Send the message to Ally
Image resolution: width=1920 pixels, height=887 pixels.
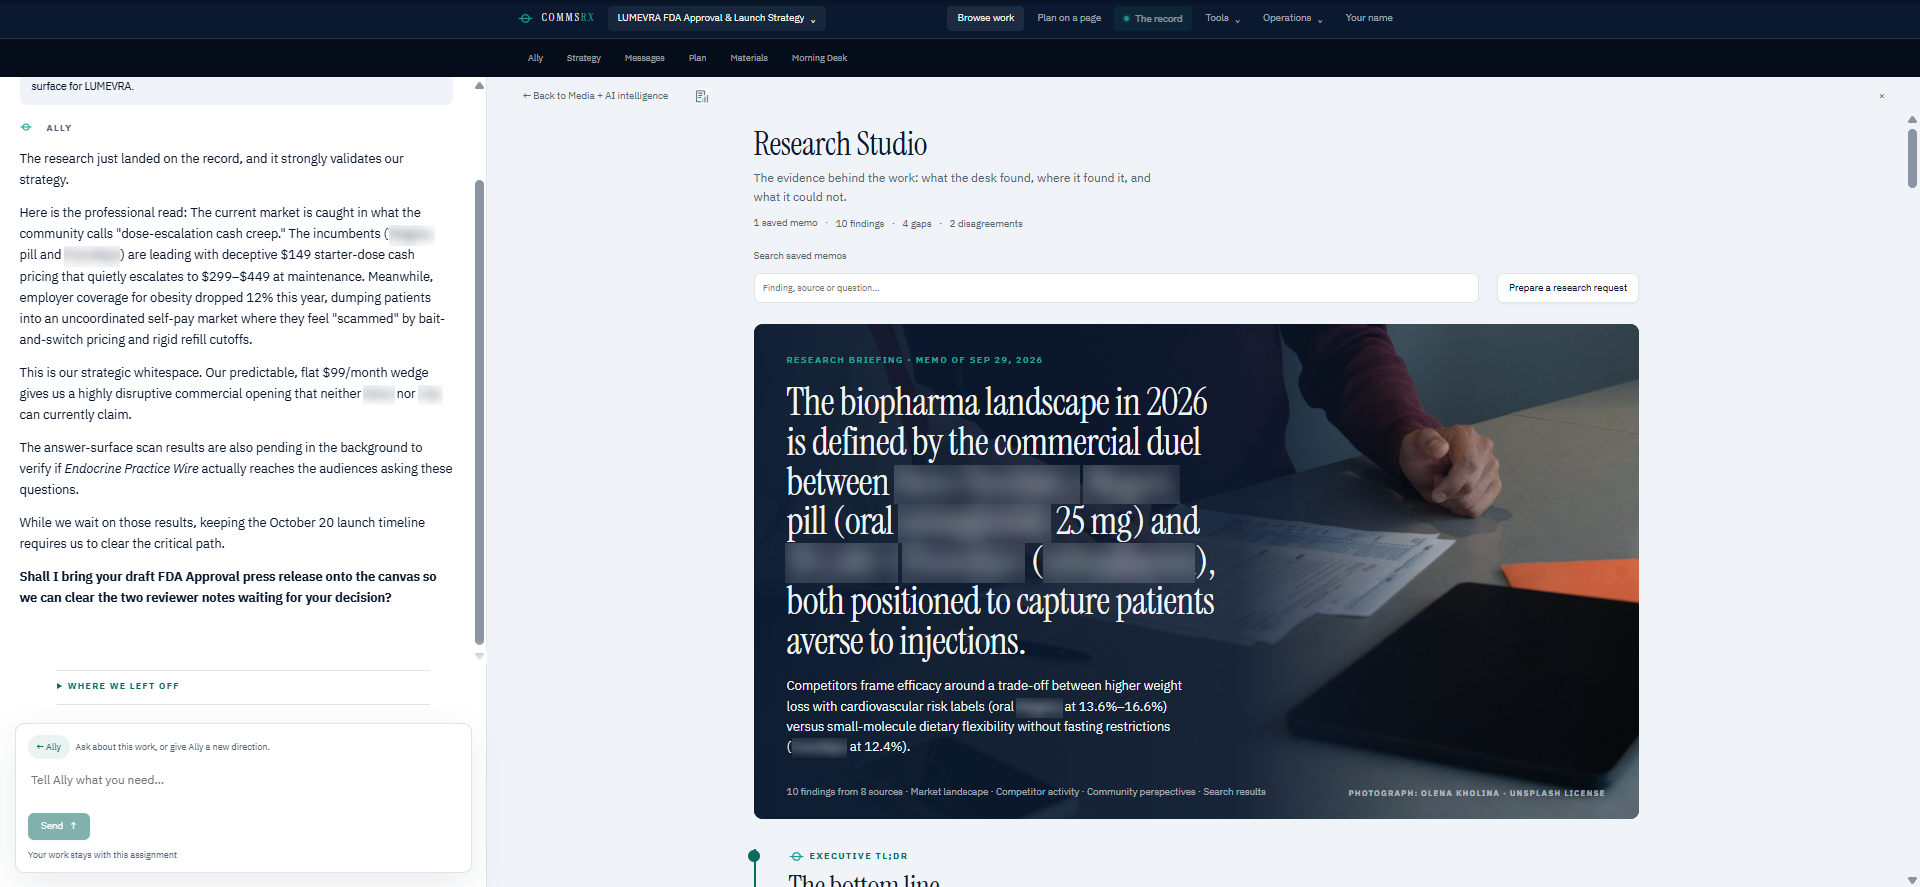point(59,826)
